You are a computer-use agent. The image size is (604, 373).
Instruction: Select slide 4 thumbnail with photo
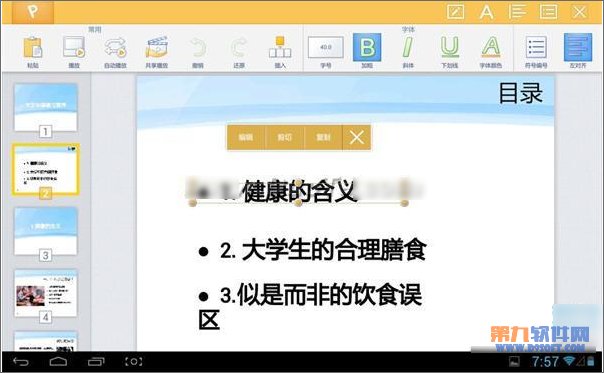click(46, 293)
